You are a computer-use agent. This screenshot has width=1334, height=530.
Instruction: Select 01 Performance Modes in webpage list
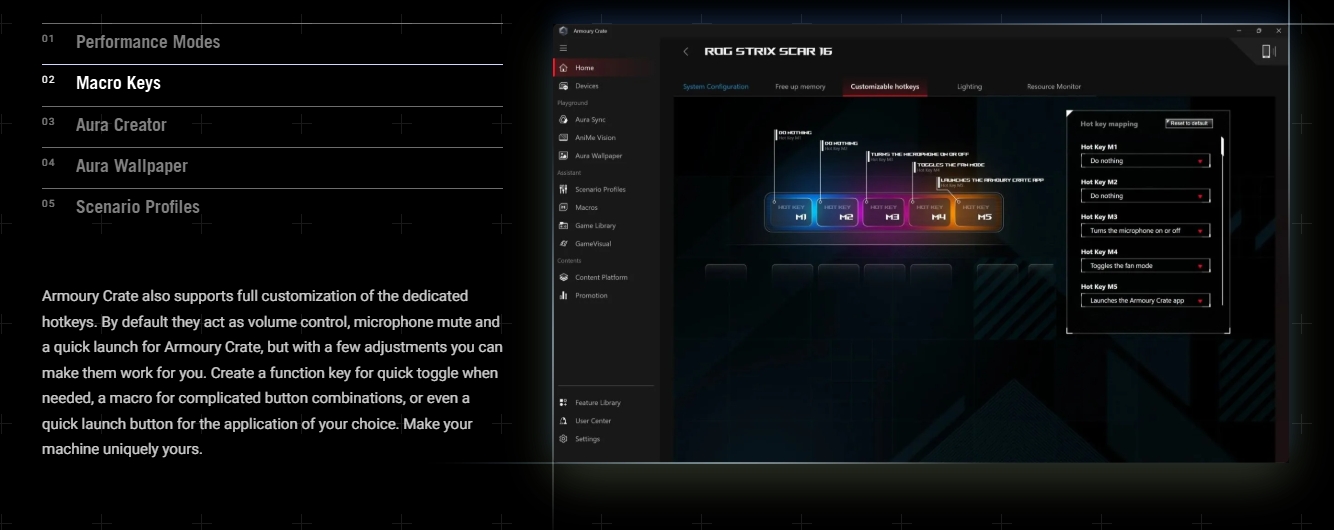pyautogui.click(x=272, y=43)
